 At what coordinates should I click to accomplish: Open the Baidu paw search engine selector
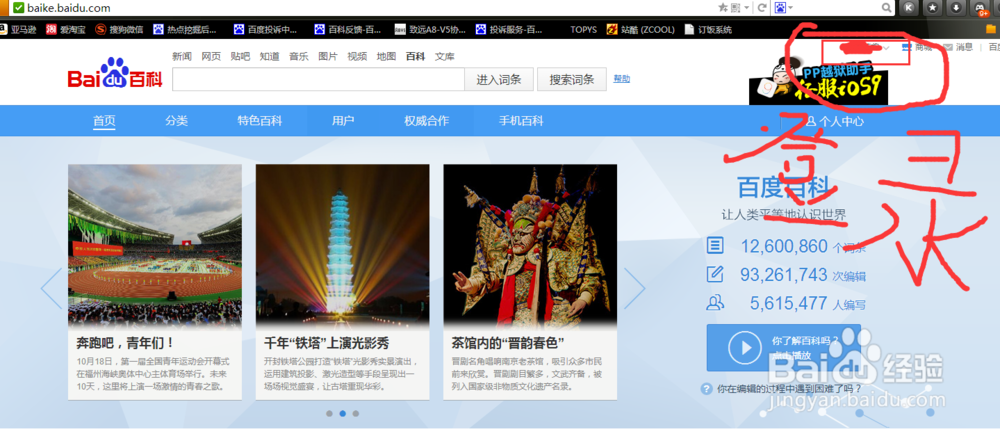click(x=783, y=8)
